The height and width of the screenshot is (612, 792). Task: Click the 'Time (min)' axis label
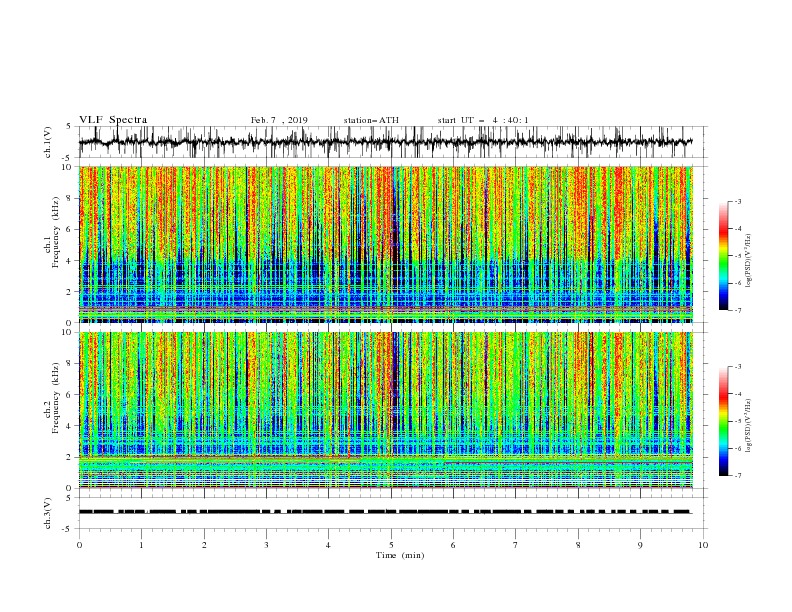pyautogui.click(x=400, y=555)
